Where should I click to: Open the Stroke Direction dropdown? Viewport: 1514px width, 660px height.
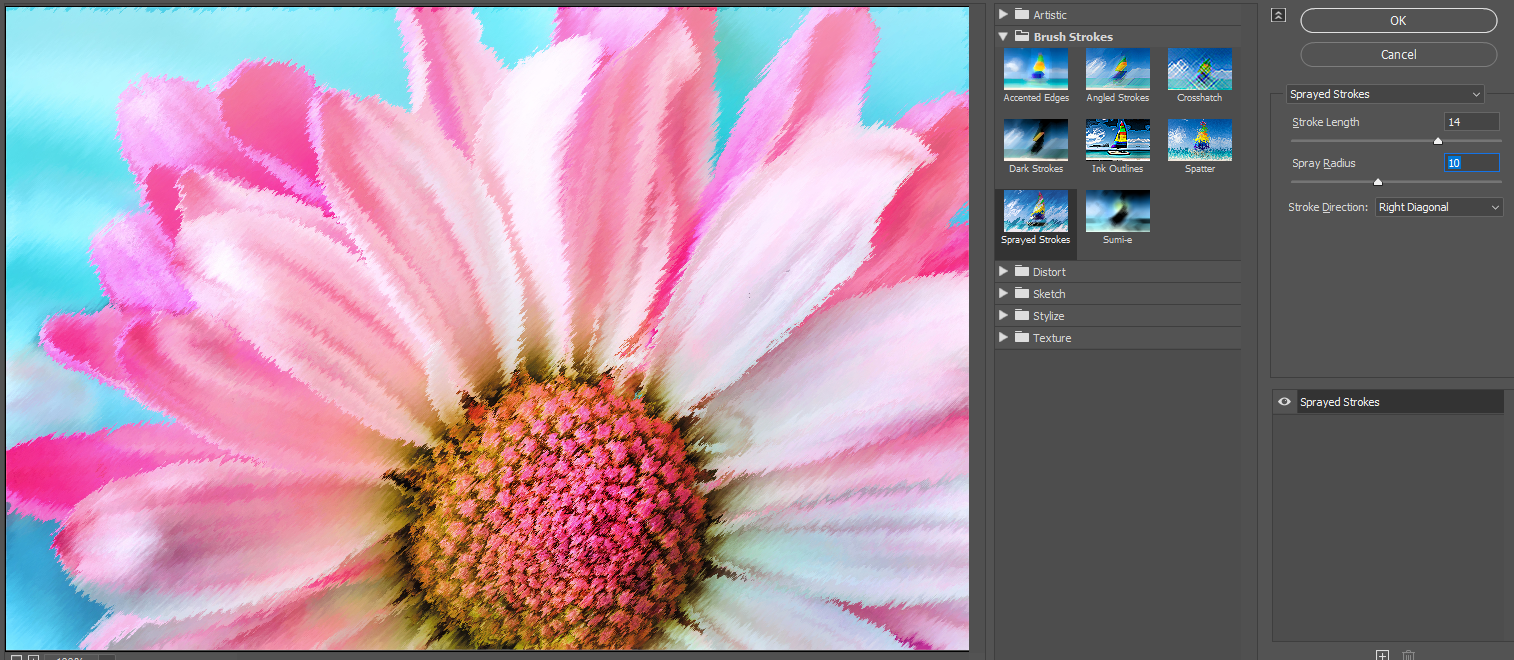click(x=1439, y=207)
